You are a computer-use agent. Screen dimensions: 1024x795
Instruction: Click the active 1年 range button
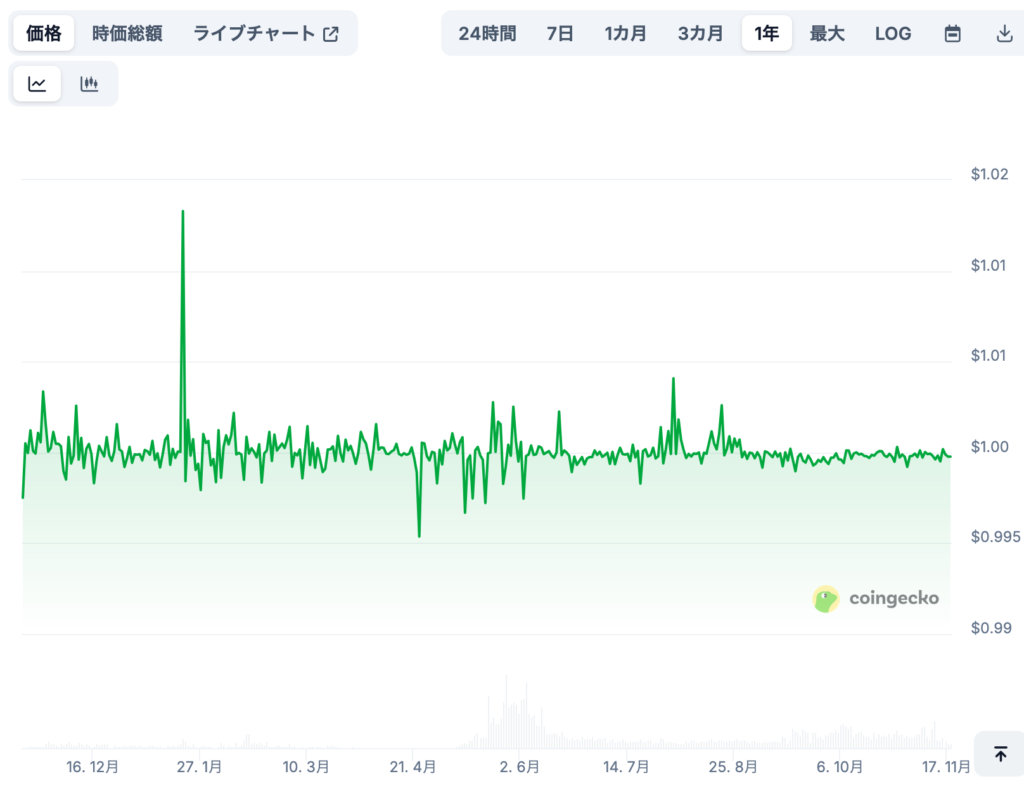click(766, 33)
